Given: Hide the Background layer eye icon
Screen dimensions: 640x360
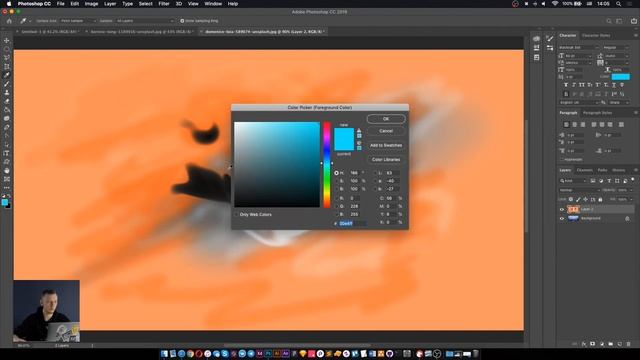Looking at the screenshot, I should pos(562,218).
